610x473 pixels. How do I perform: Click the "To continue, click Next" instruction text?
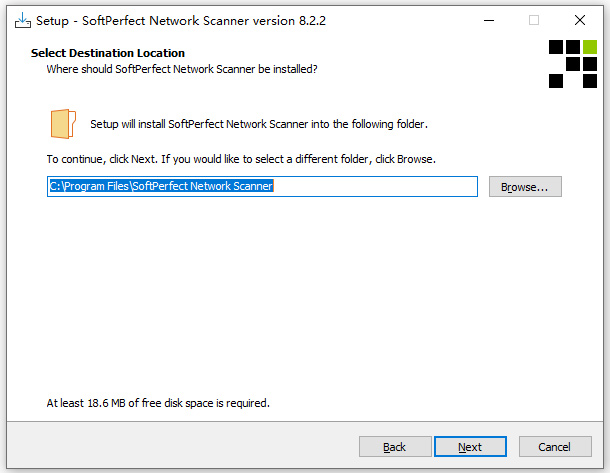(241, 159)
